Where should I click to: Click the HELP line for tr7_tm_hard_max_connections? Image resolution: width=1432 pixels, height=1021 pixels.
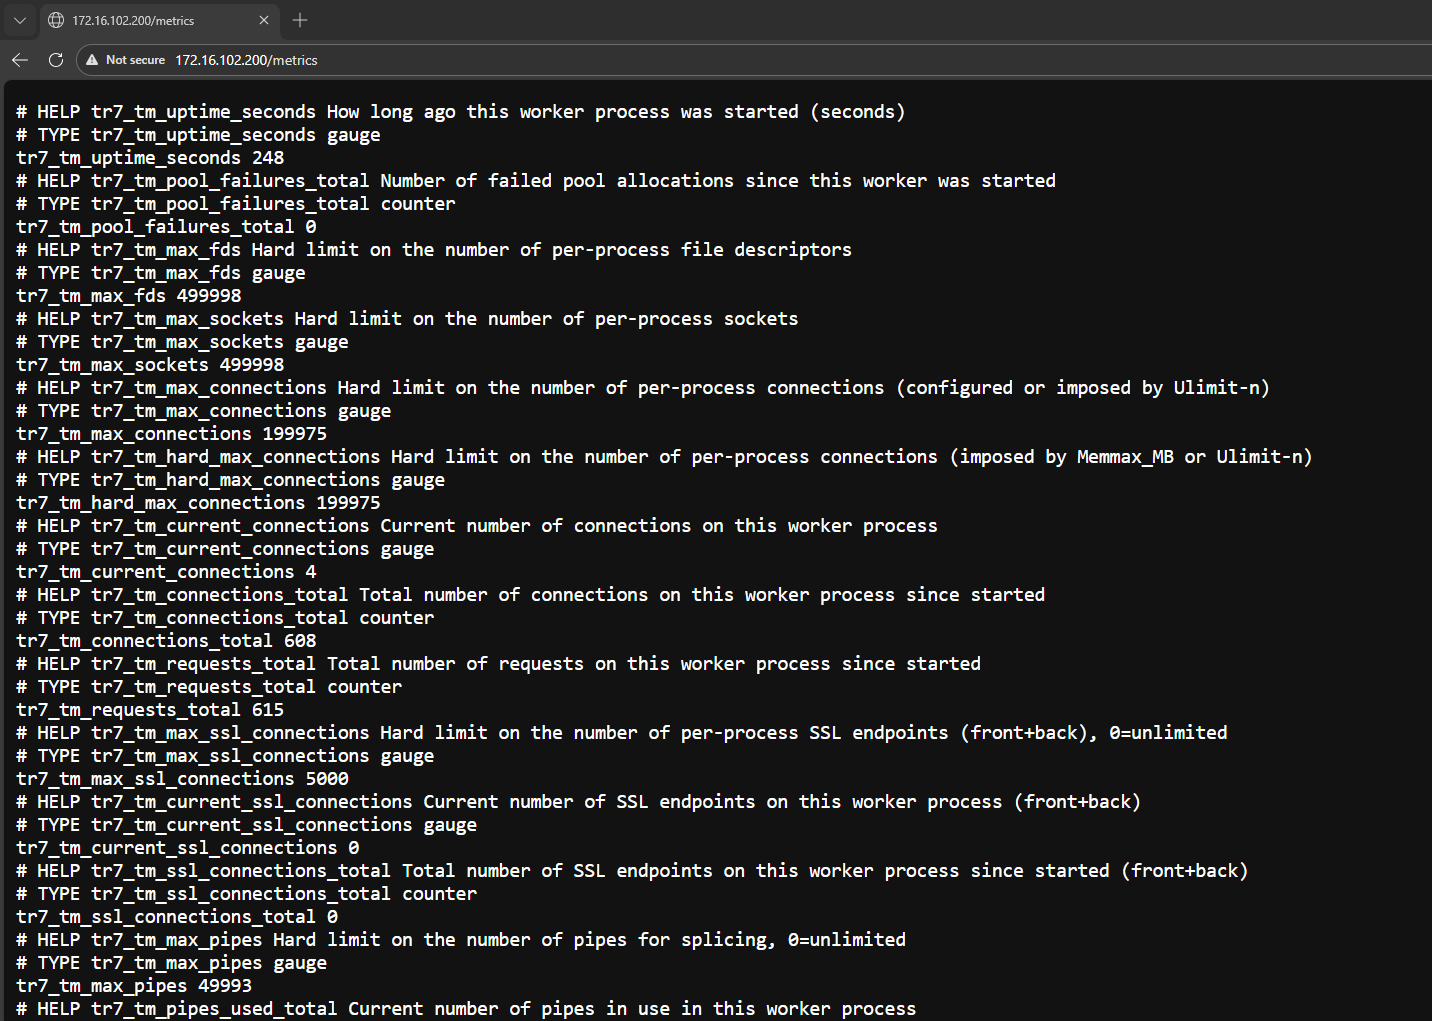[664, 457]
